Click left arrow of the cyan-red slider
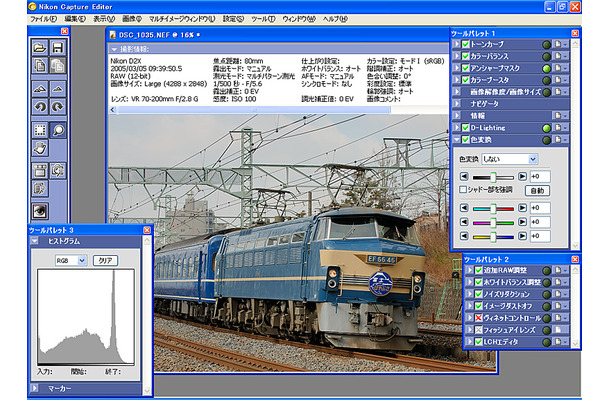610x400 pixels. pos(464,208)
